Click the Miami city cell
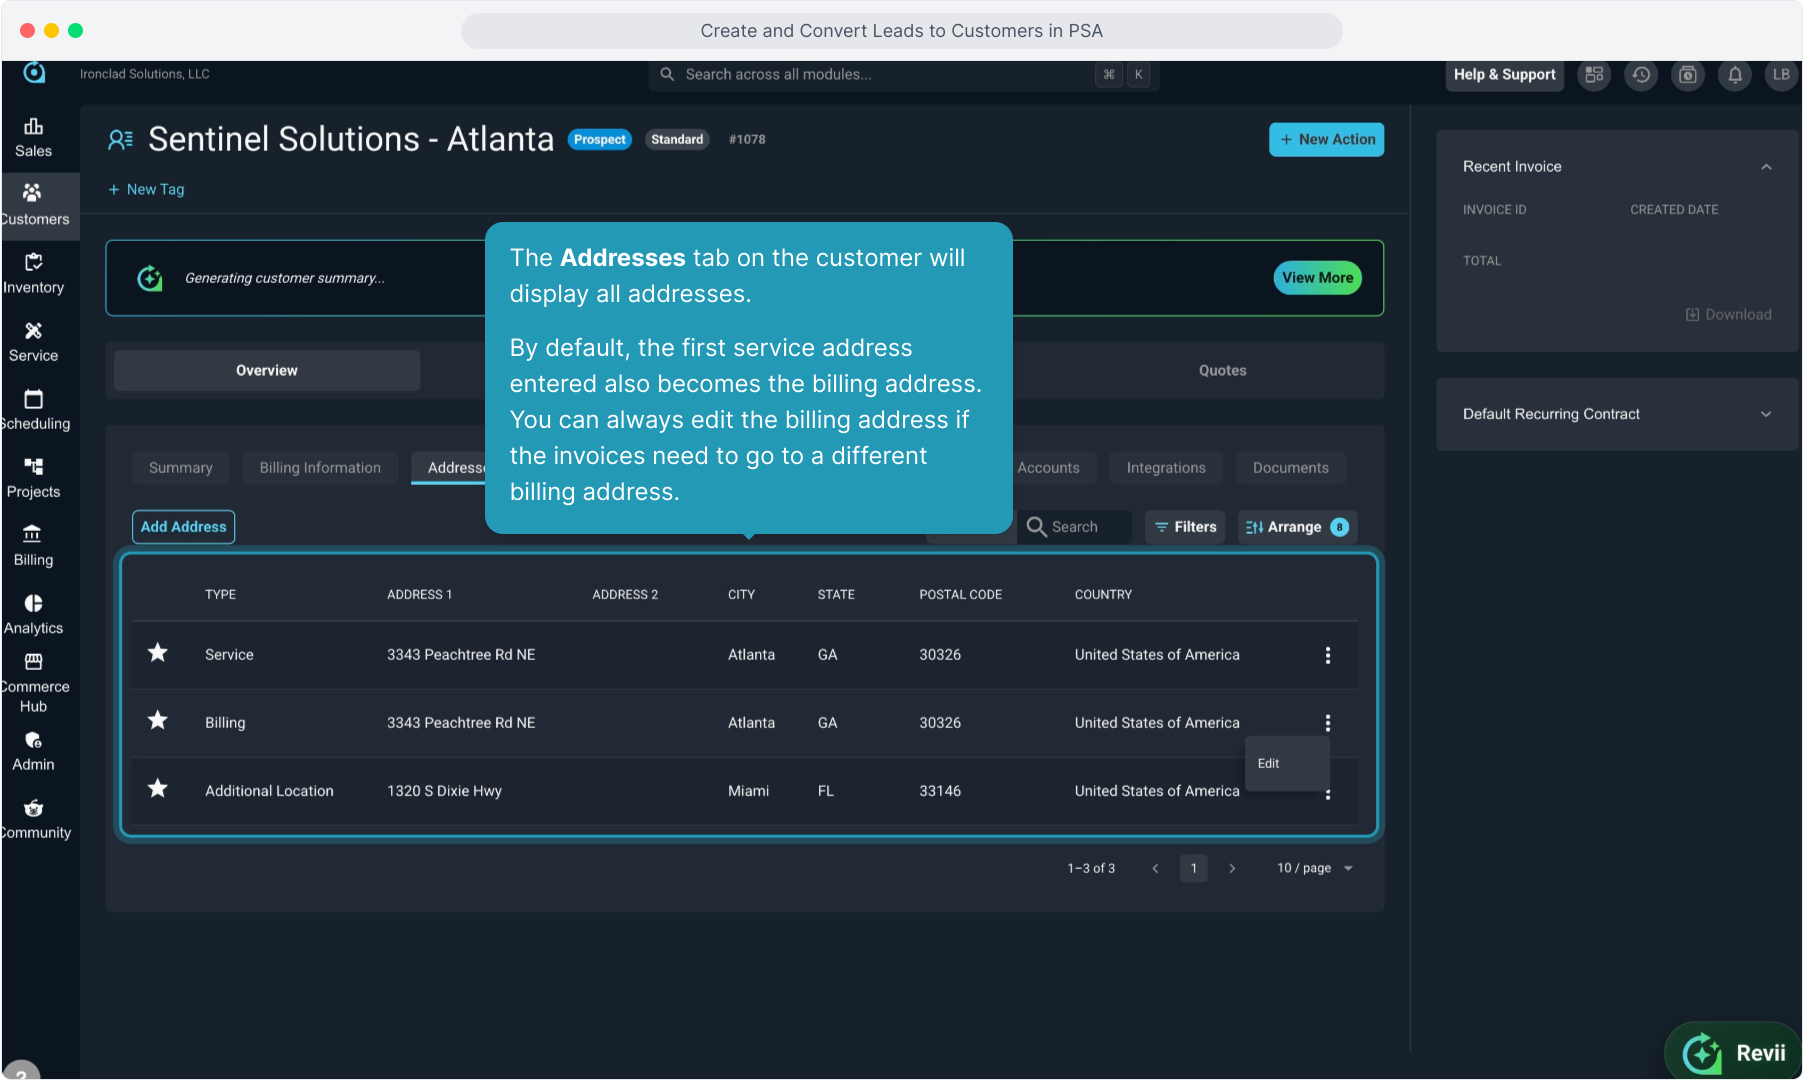 [x=748, y=791]
